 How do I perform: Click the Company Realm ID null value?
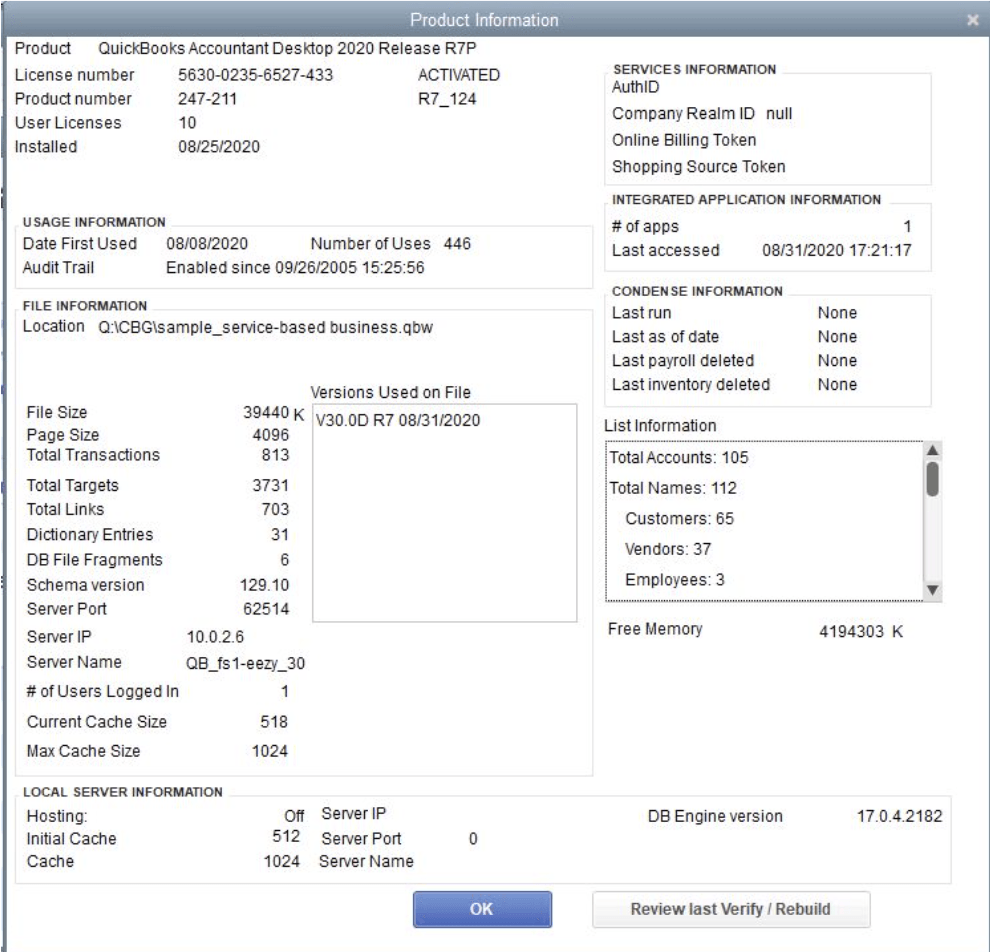coord(778,114)
